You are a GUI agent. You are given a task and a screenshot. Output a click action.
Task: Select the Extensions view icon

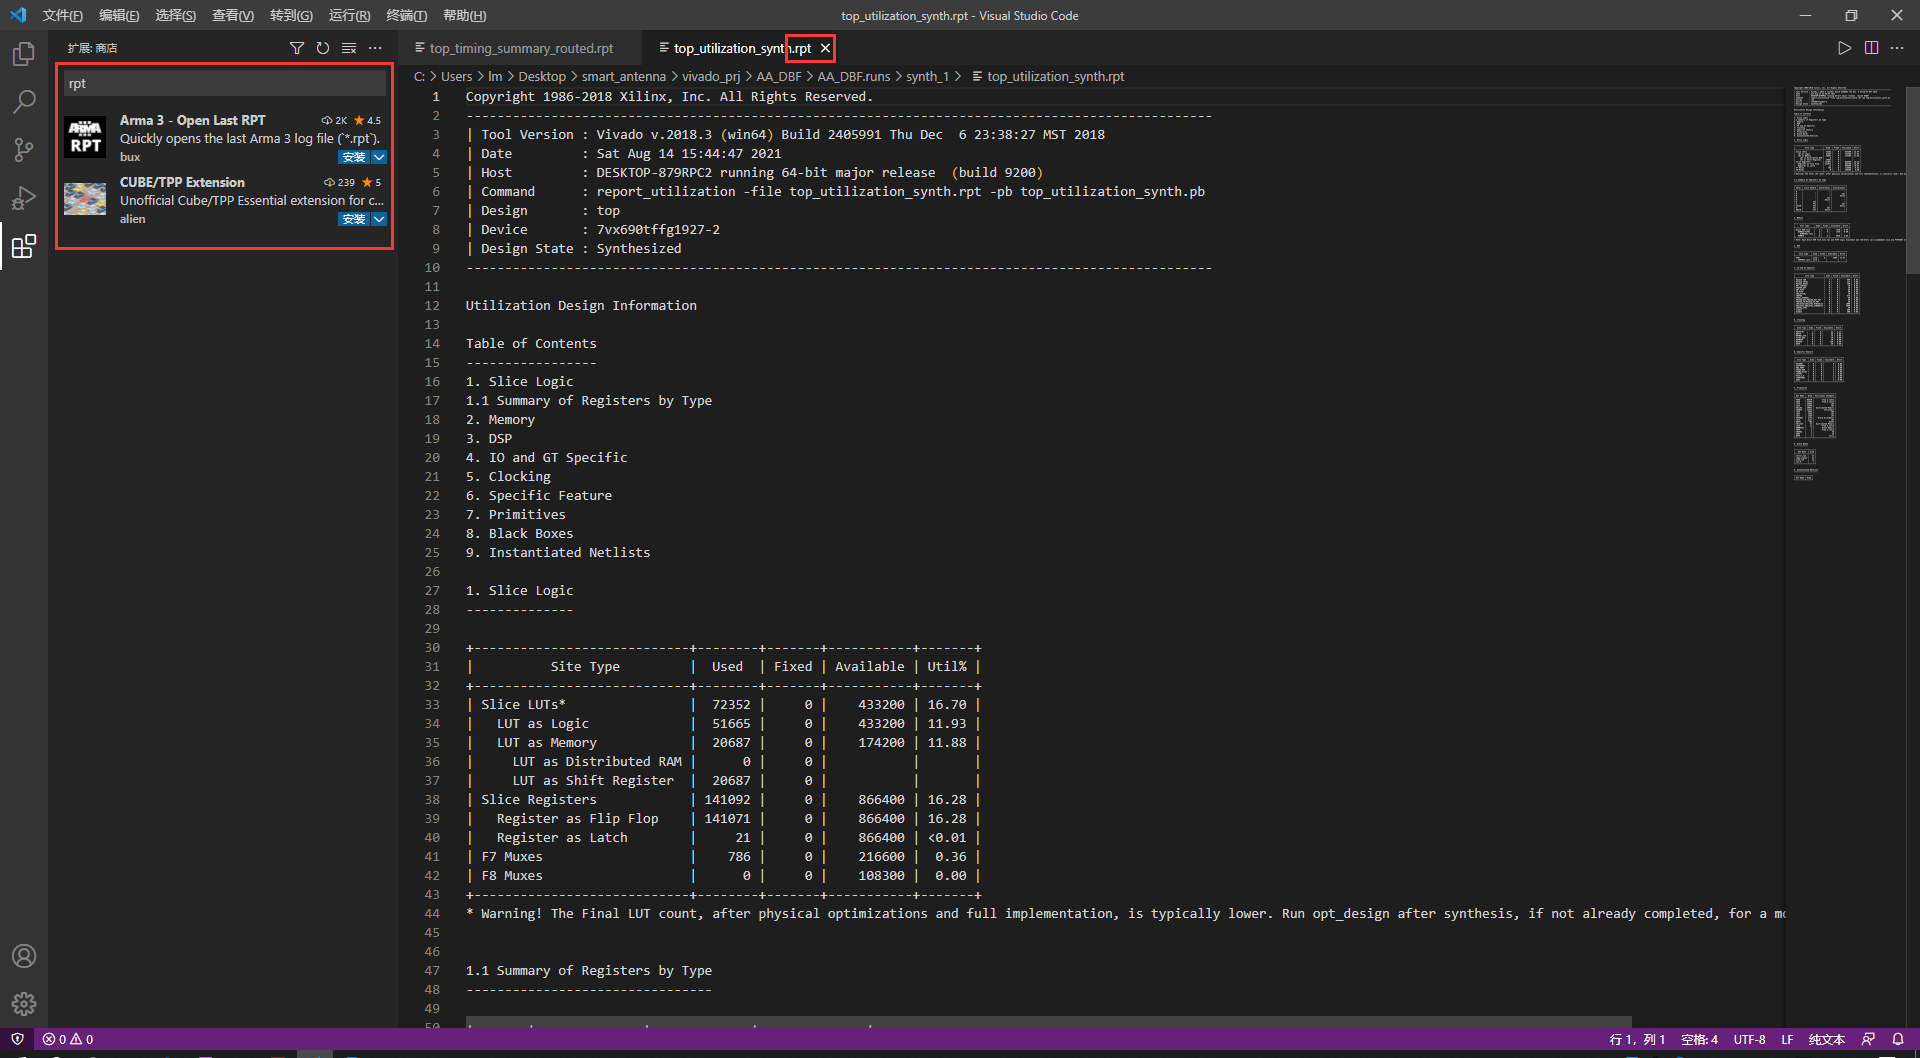[x=24, y=246]
